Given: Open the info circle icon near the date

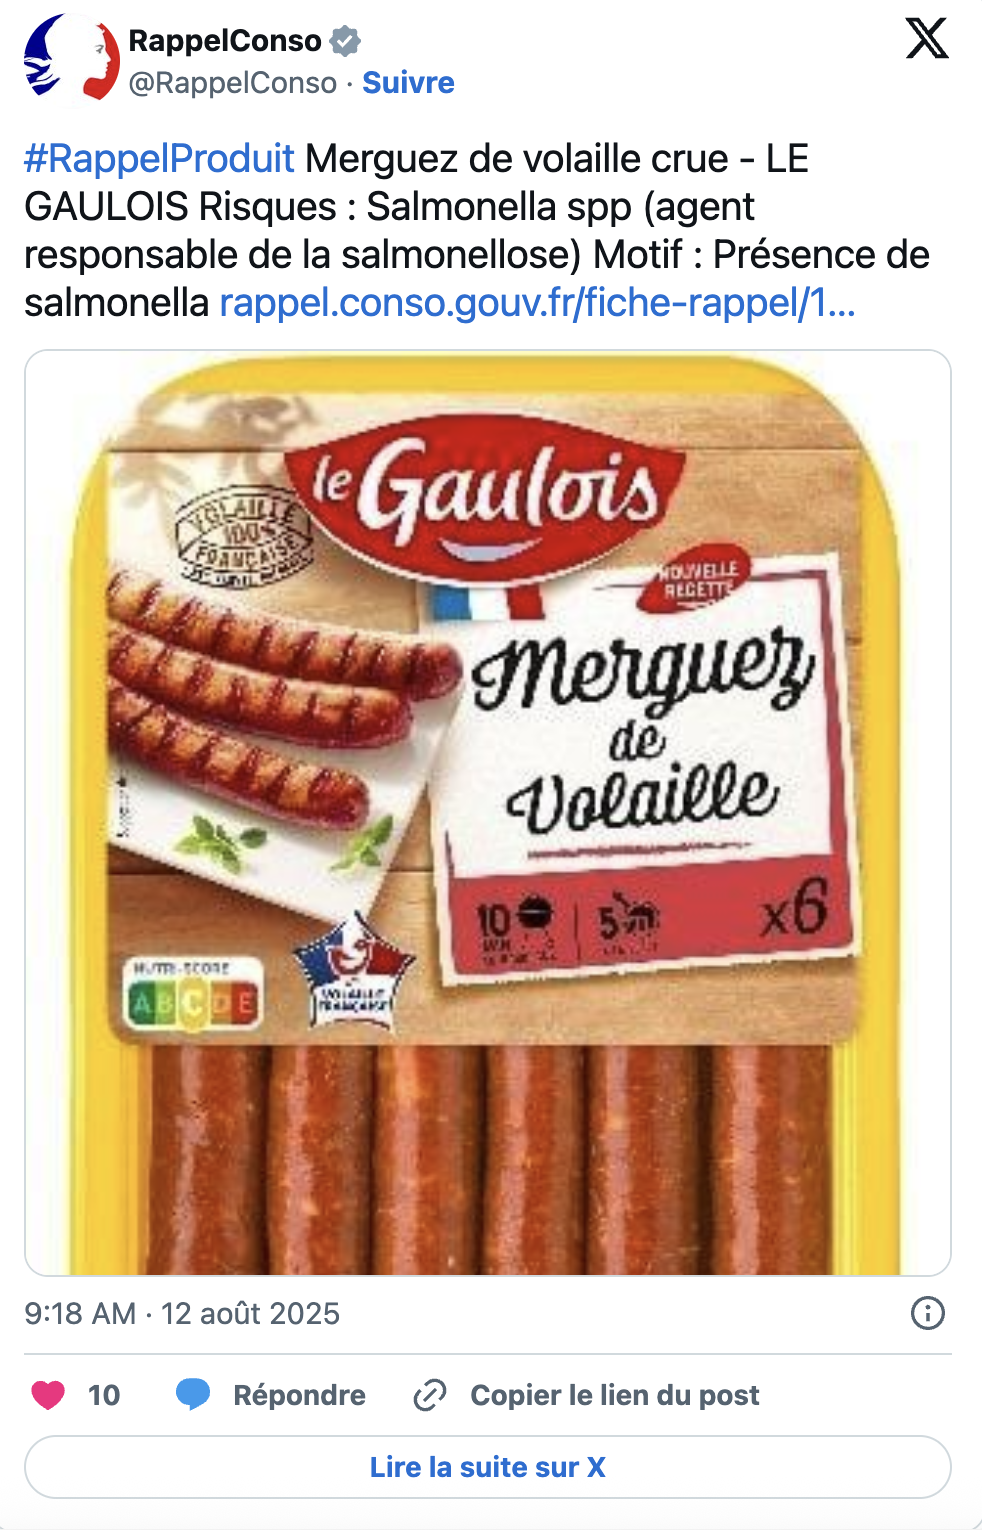Looking at the screenshot, I should coord(927,1313).
